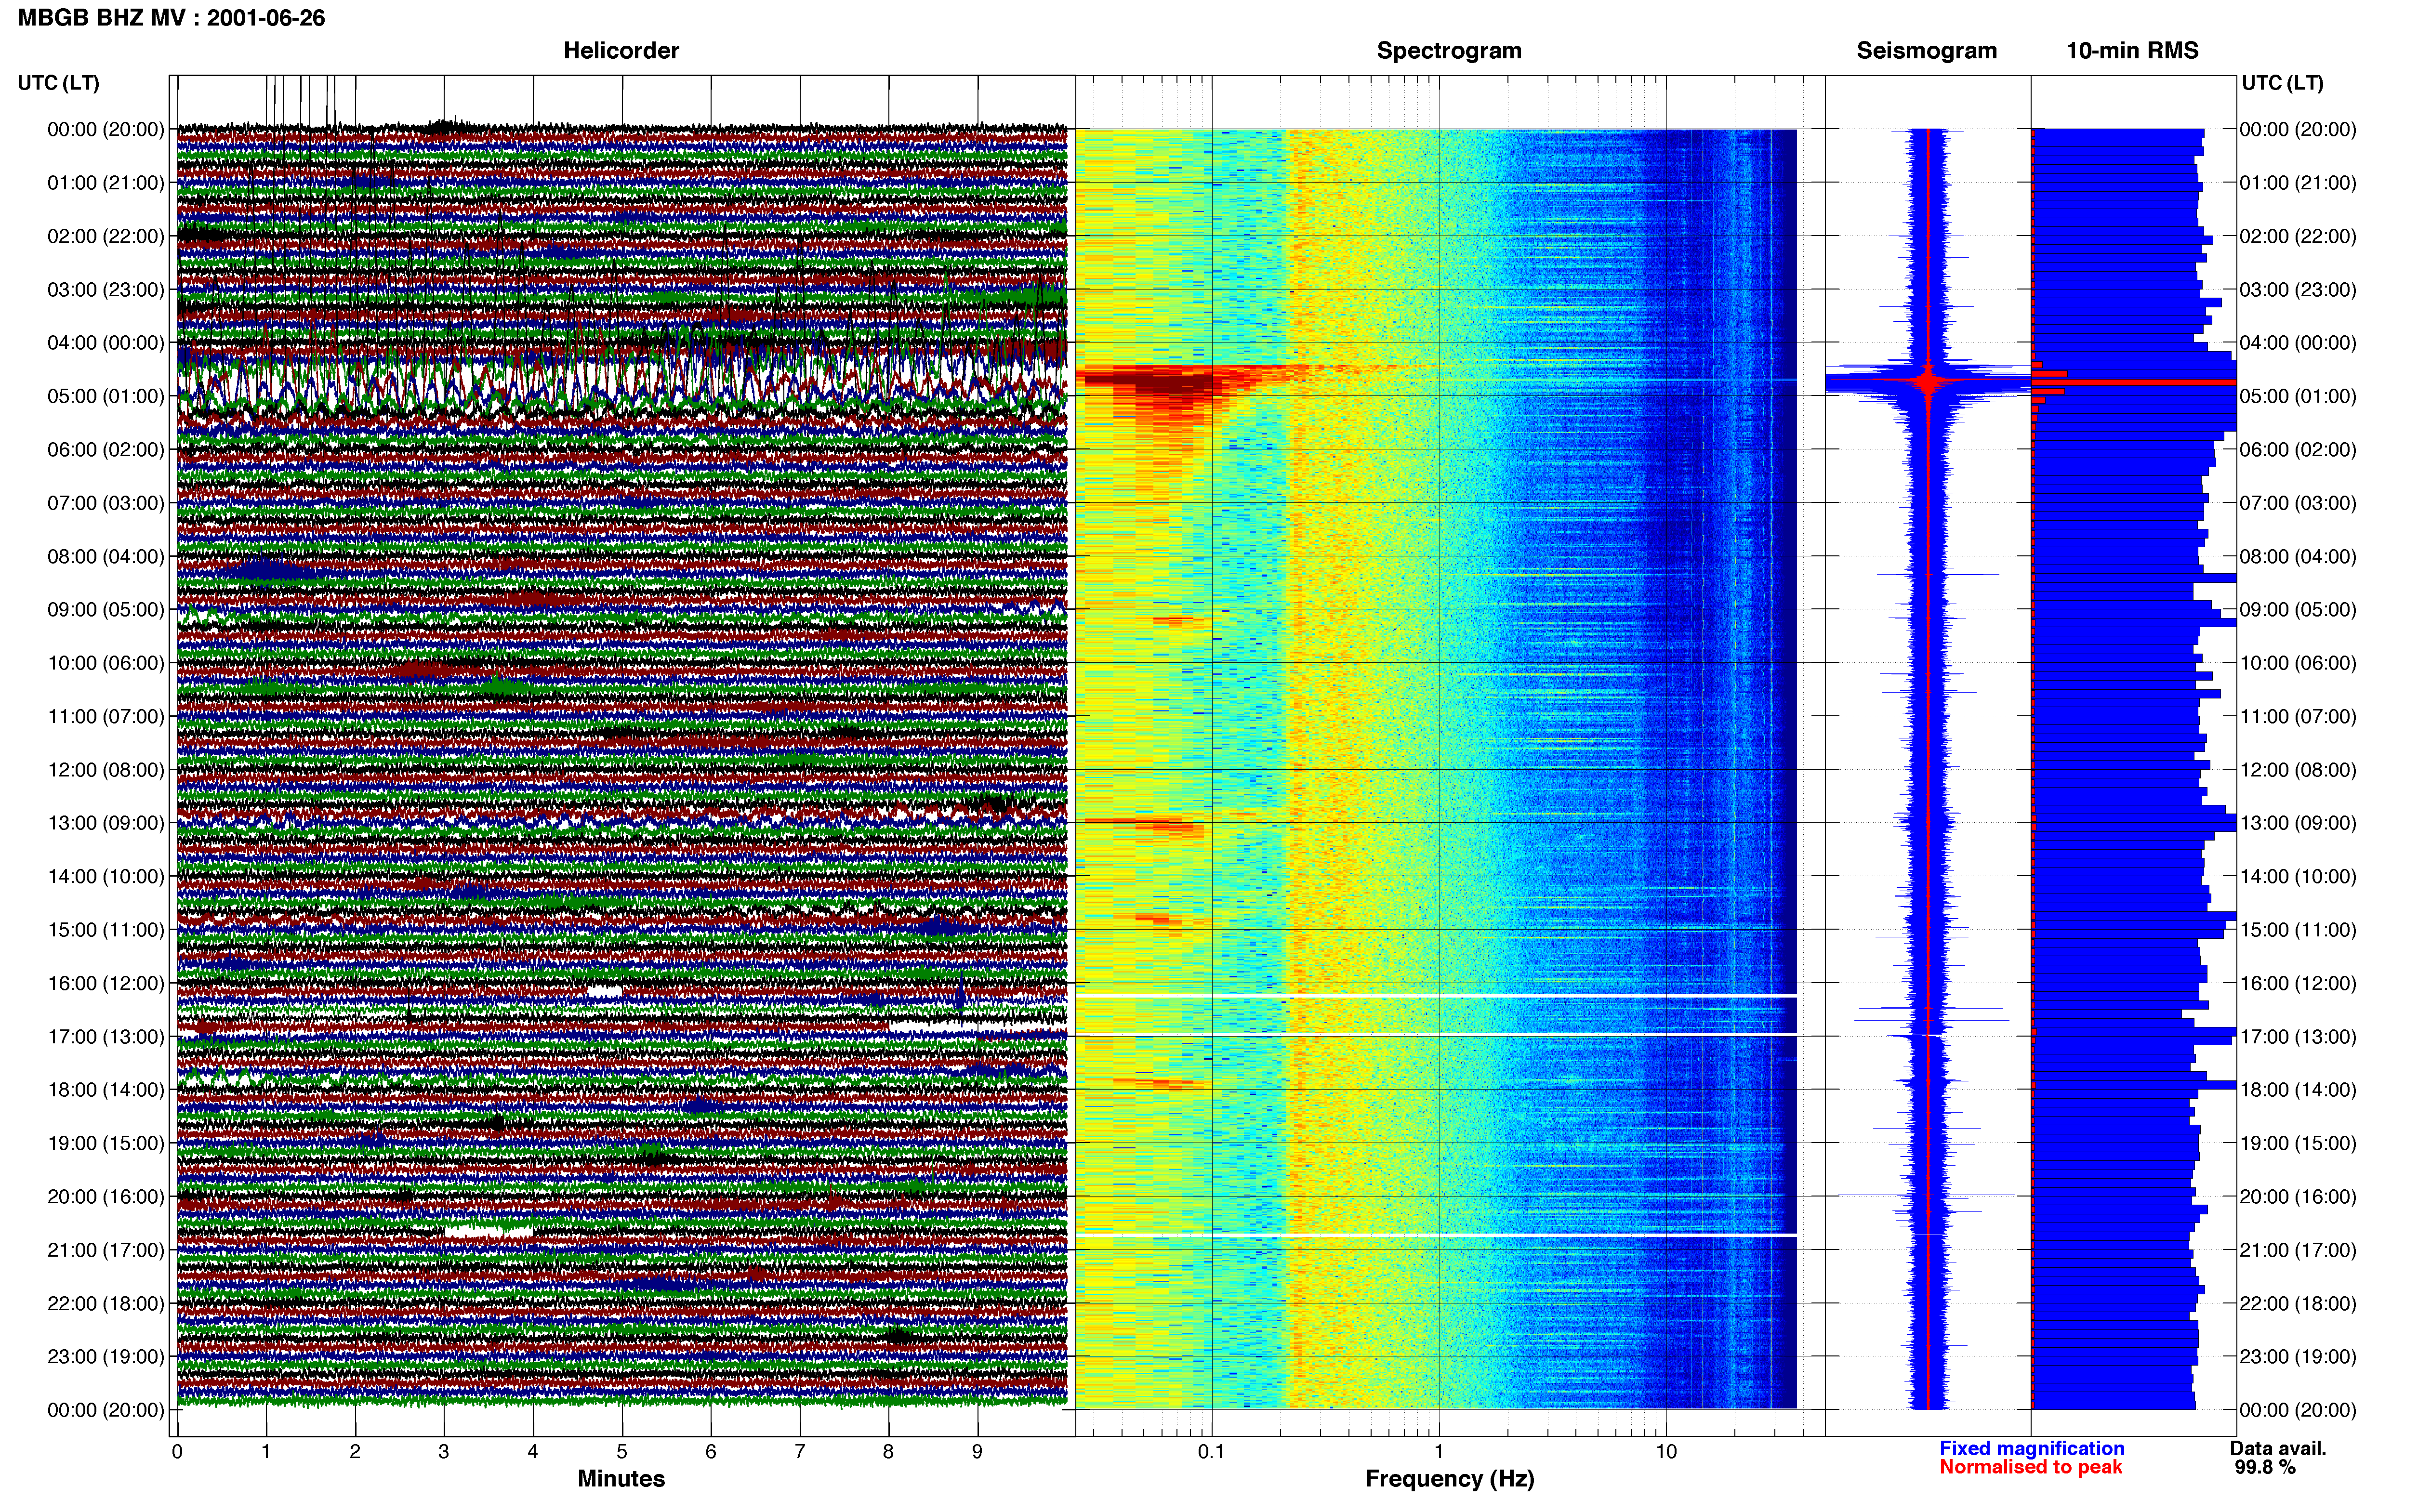The width and height of the screenshot is (2418, 1512).
Task: Click the left 19:00 (15:00) time label
Action: click(x=106, y=1143)
